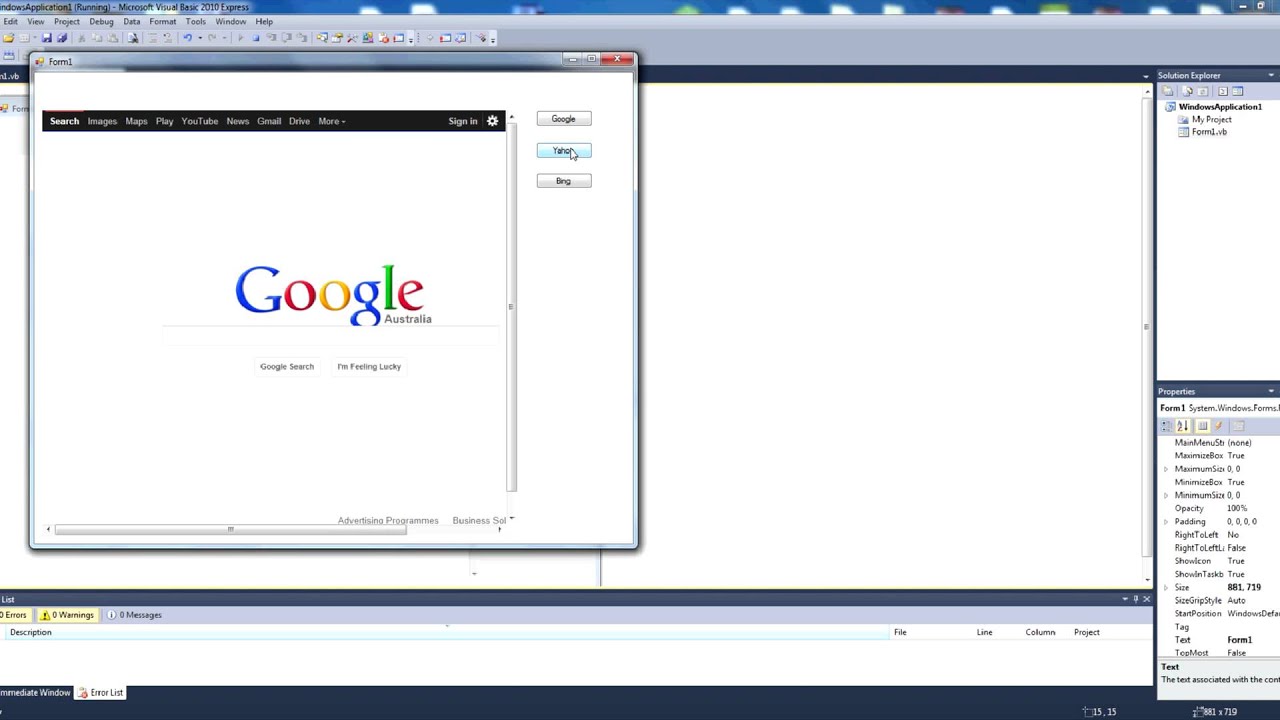The height and width of the screenshot is (720, 1280).
Task: Open the Drive link in Google bar
Action: coord(299,121)
